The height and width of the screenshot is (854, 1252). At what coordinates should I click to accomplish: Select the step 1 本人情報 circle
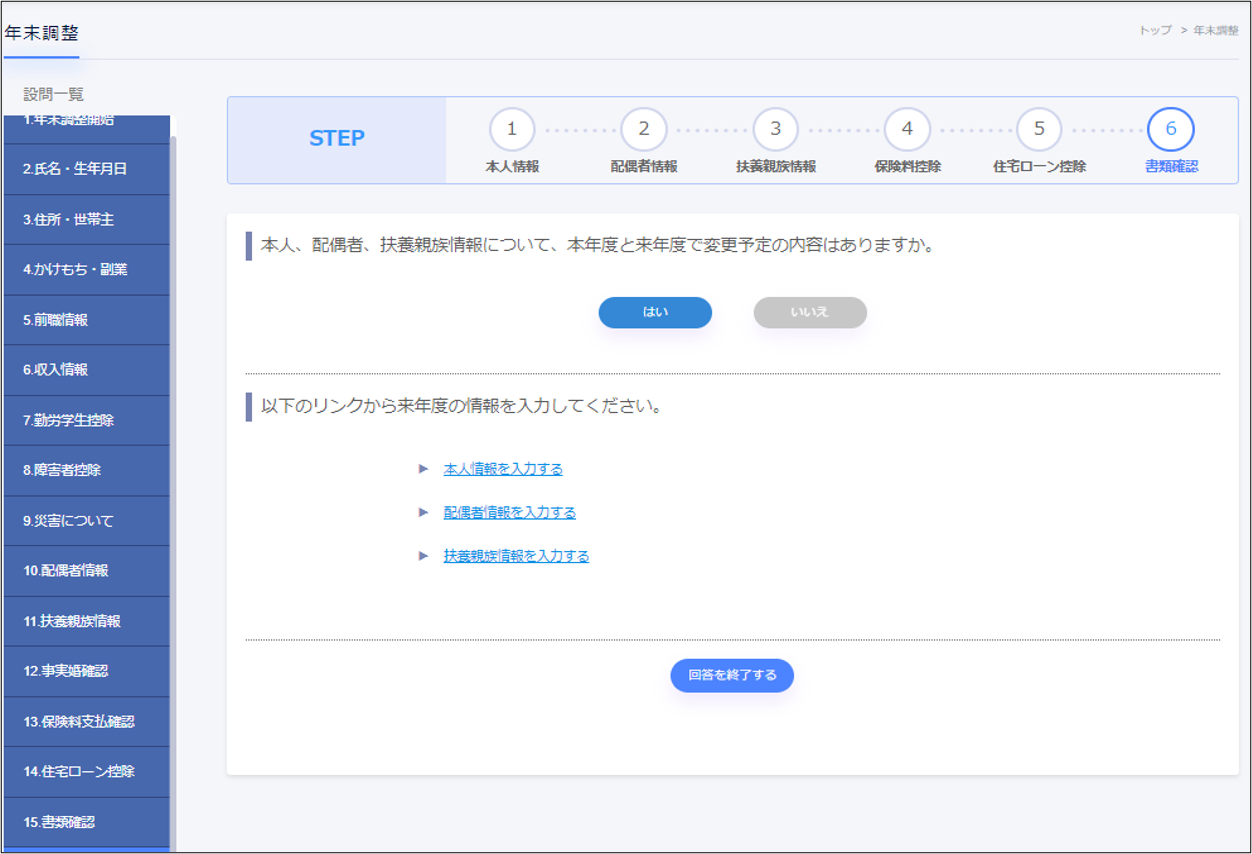click(513, 128)
